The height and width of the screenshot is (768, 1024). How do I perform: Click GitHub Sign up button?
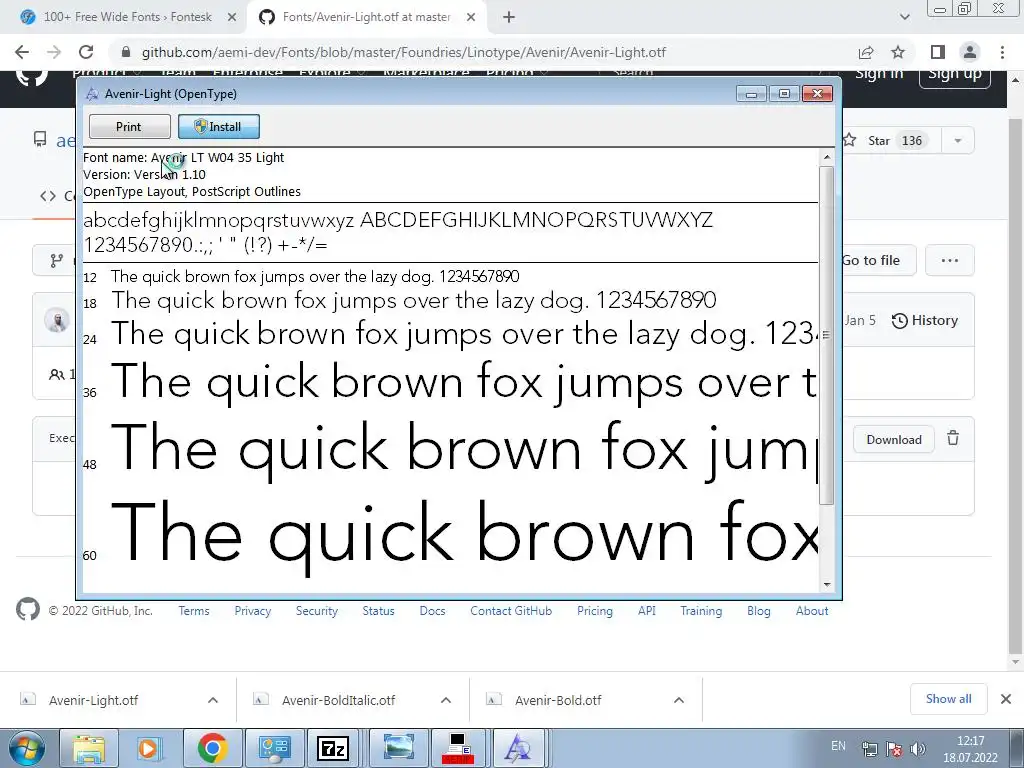click(x=955, y=73)
